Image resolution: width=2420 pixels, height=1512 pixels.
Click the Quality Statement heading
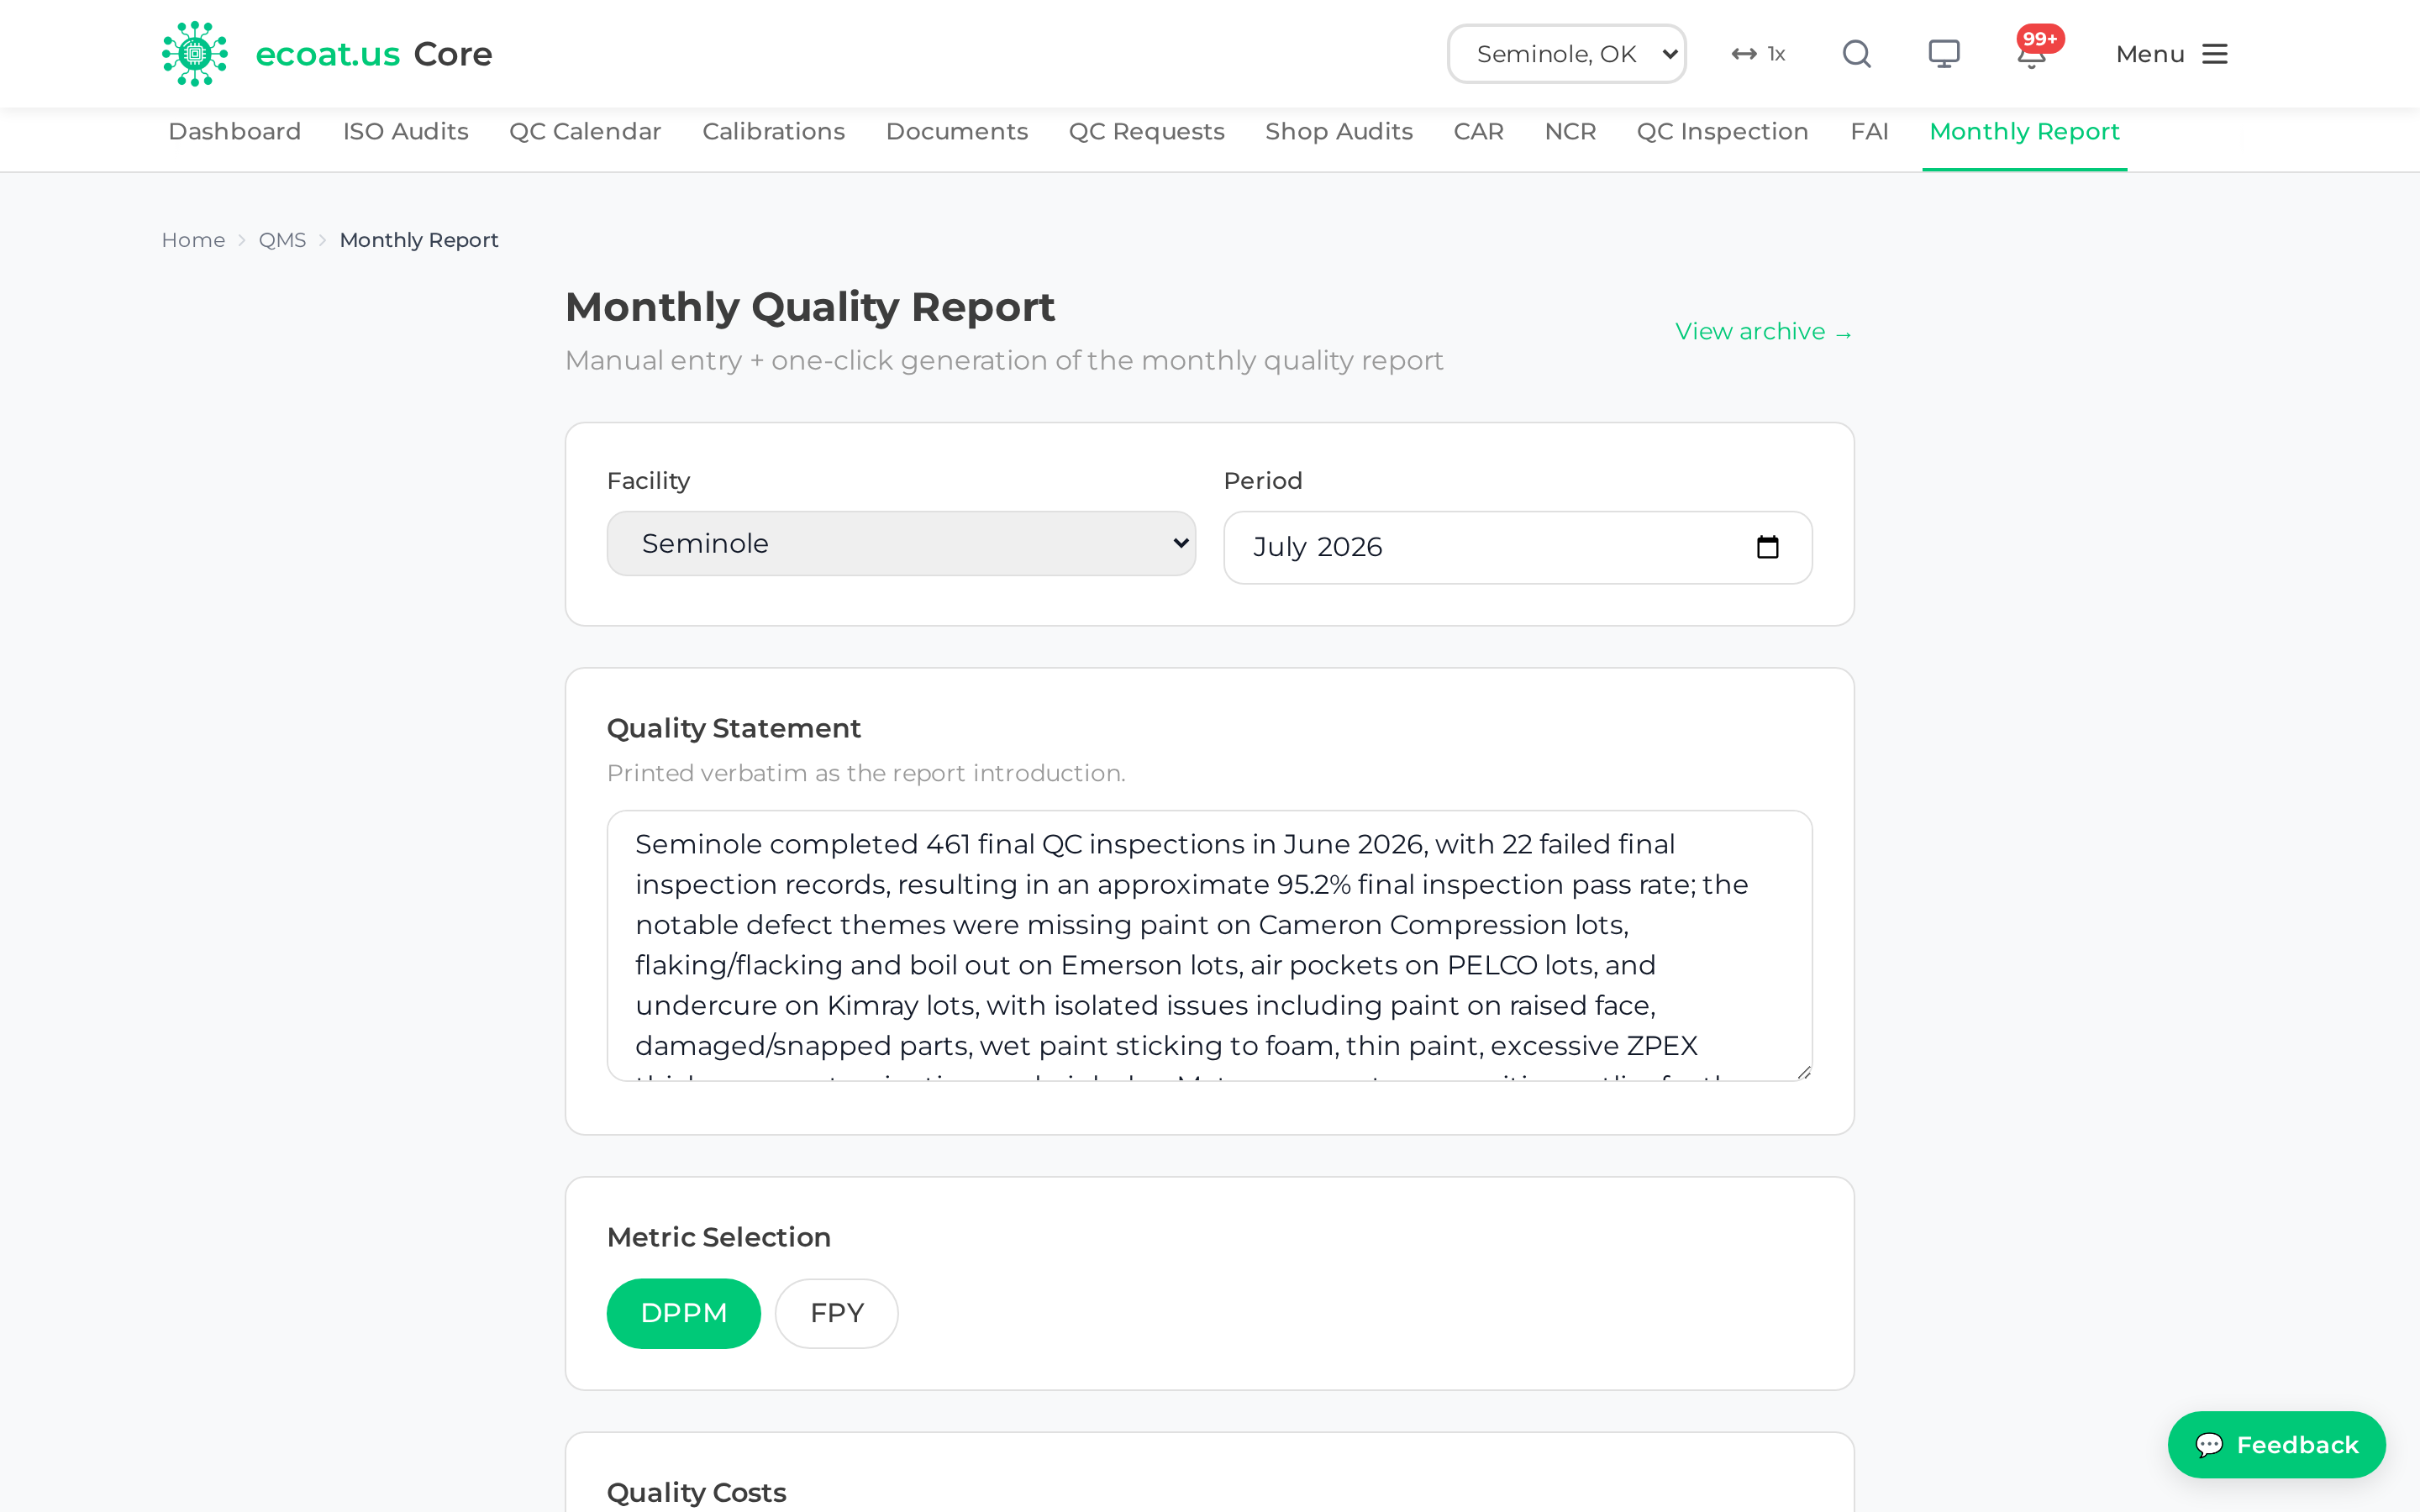tap(733, 728)
